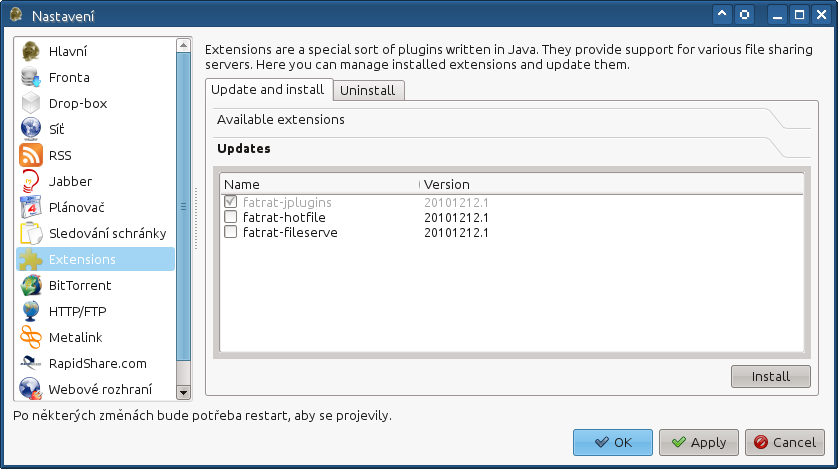The height and width of the screenshot is (469, 838).
Task: Select the Metalink icon
Action: [31, 337]
